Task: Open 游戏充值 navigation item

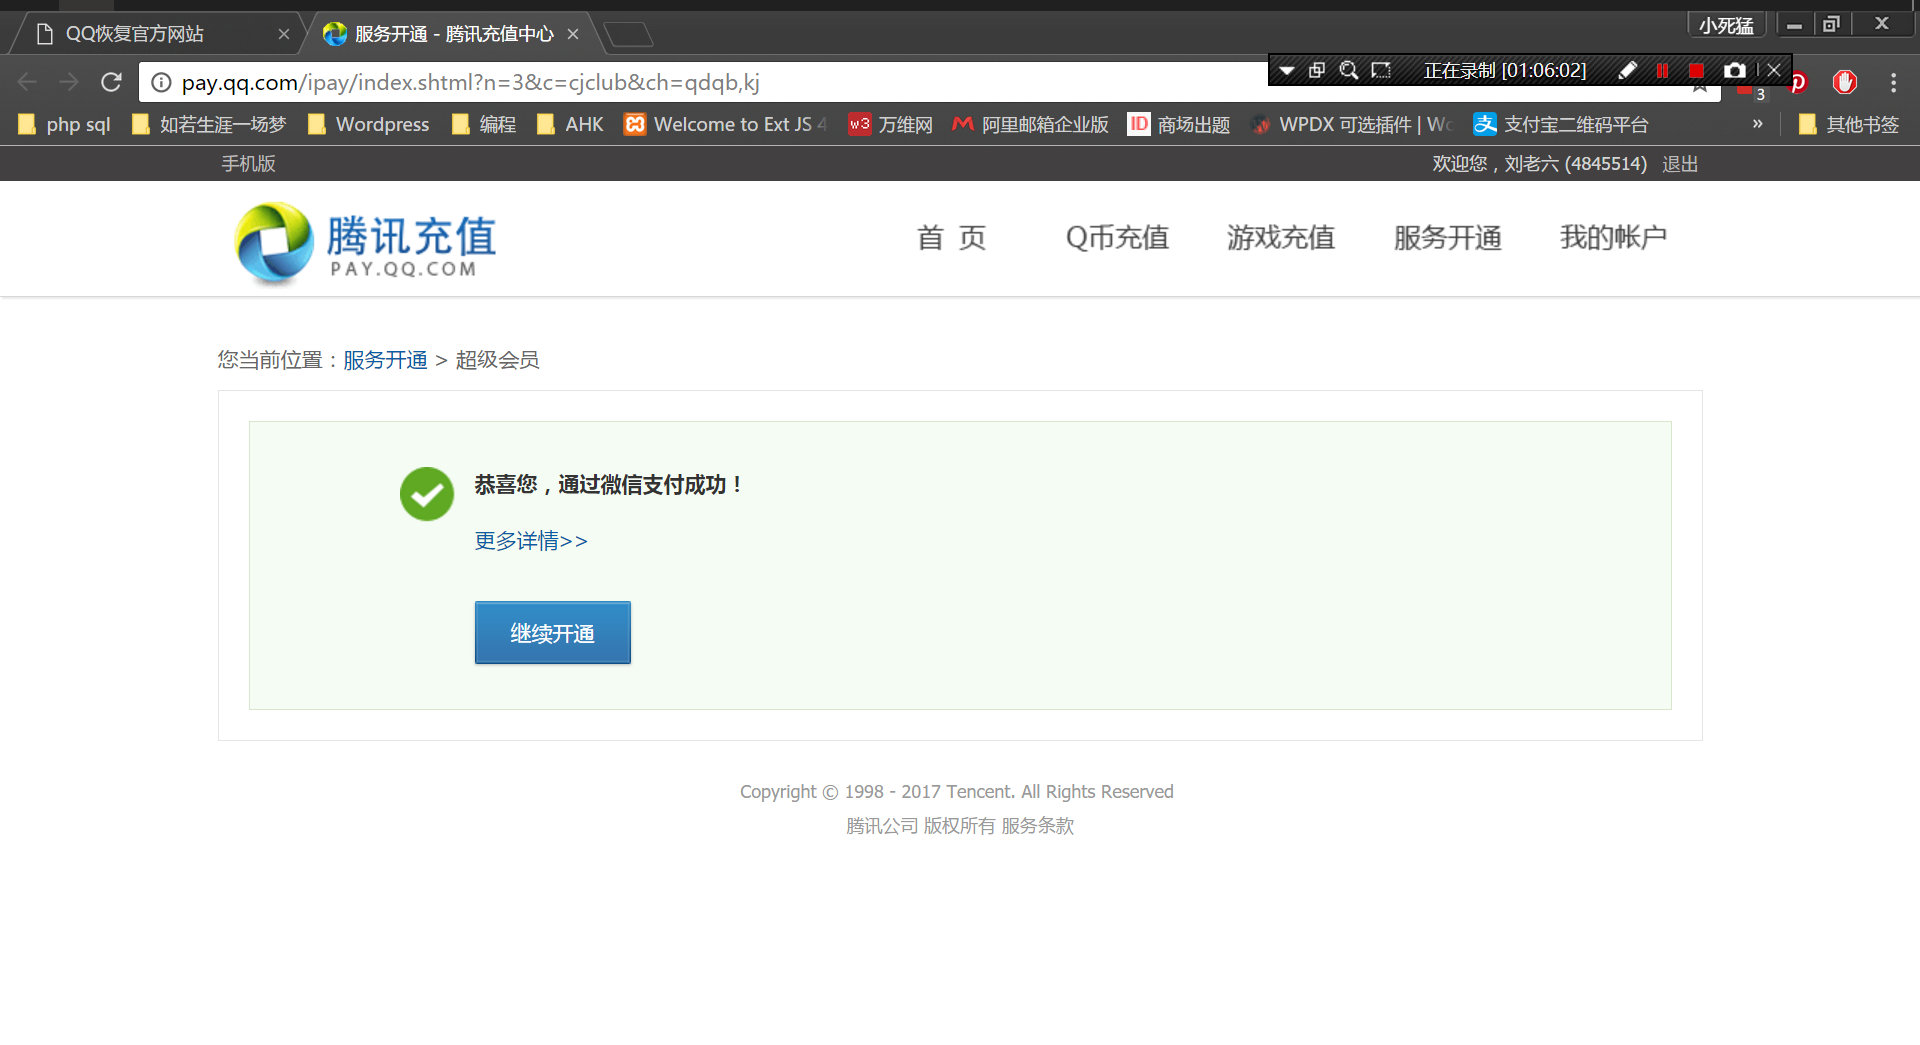Action: pyautogui.click(x=1281, y=237)
